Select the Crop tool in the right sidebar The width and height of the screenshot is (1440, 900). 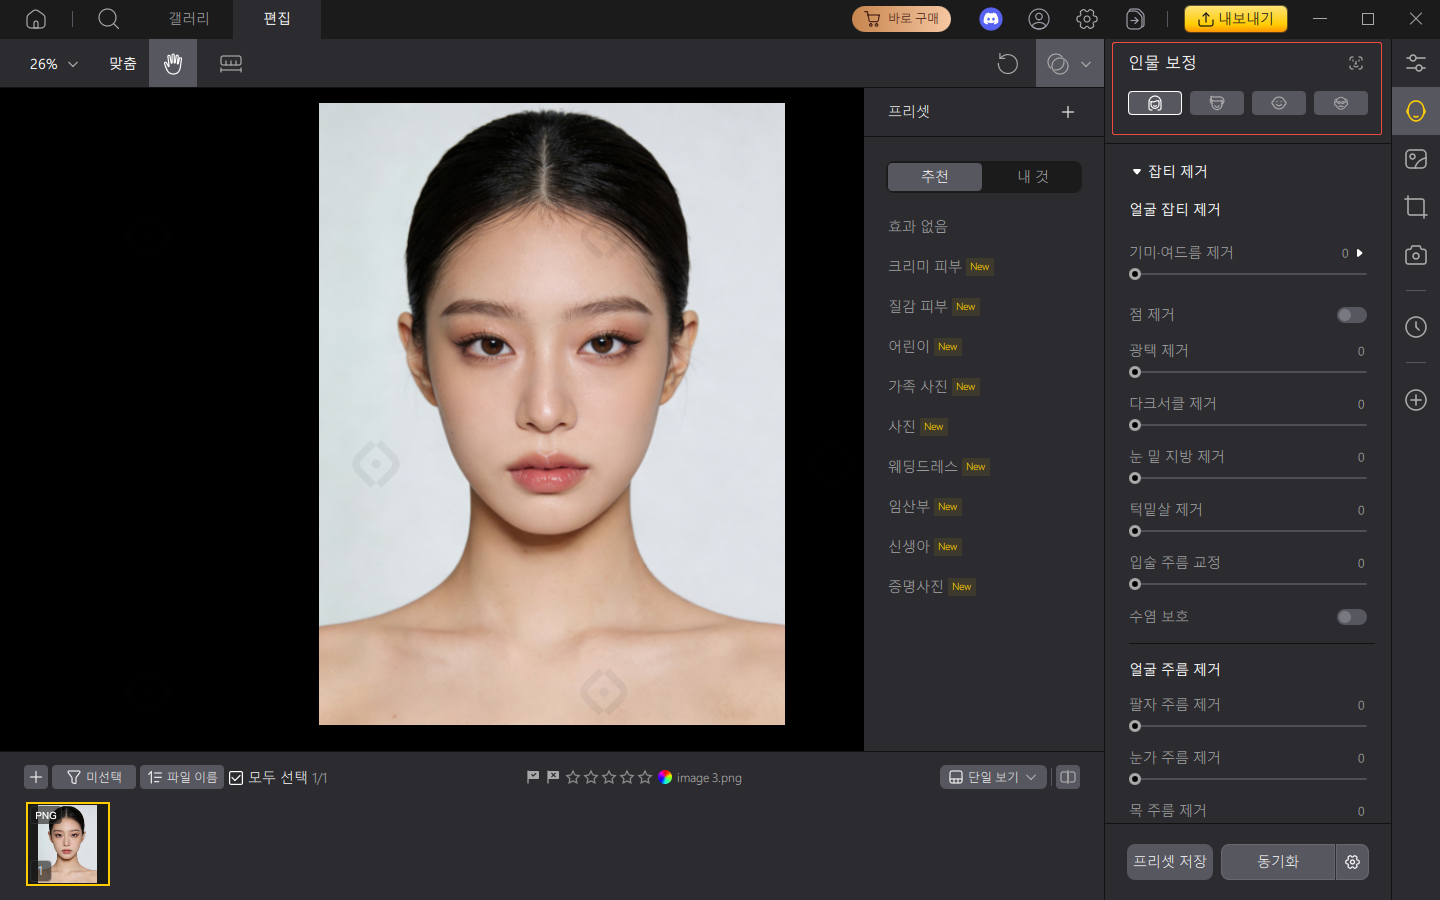[1415, 207]
